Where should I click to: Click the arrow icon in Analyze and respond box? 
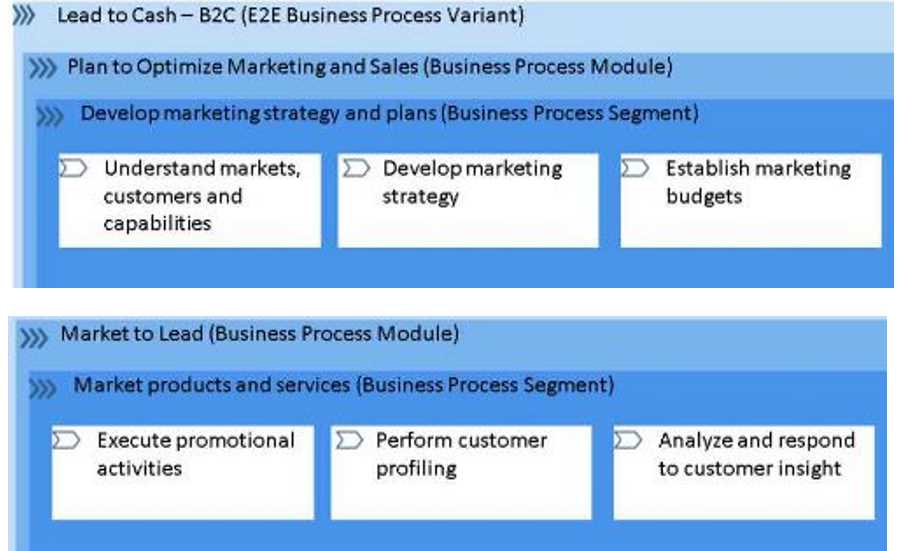tap(627, 440)
